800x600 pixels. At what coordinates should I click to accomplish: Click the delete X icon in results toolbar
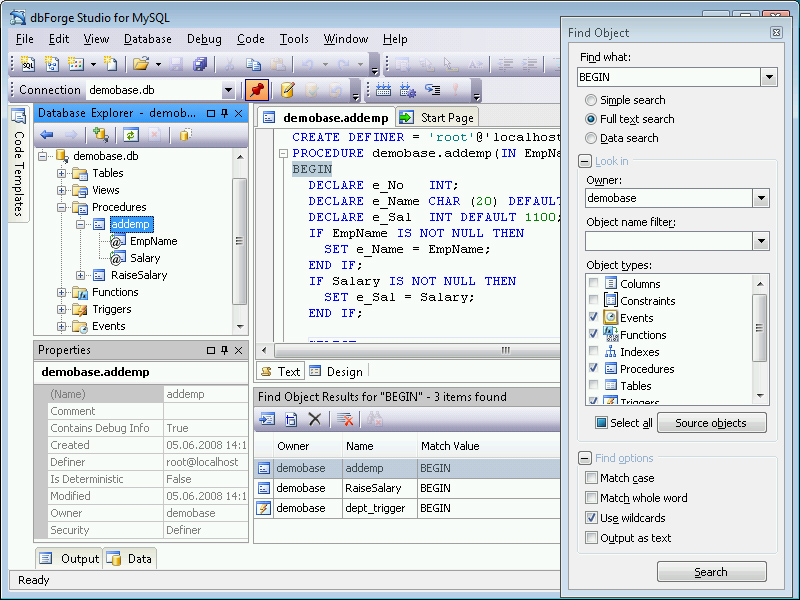point(314,420)
